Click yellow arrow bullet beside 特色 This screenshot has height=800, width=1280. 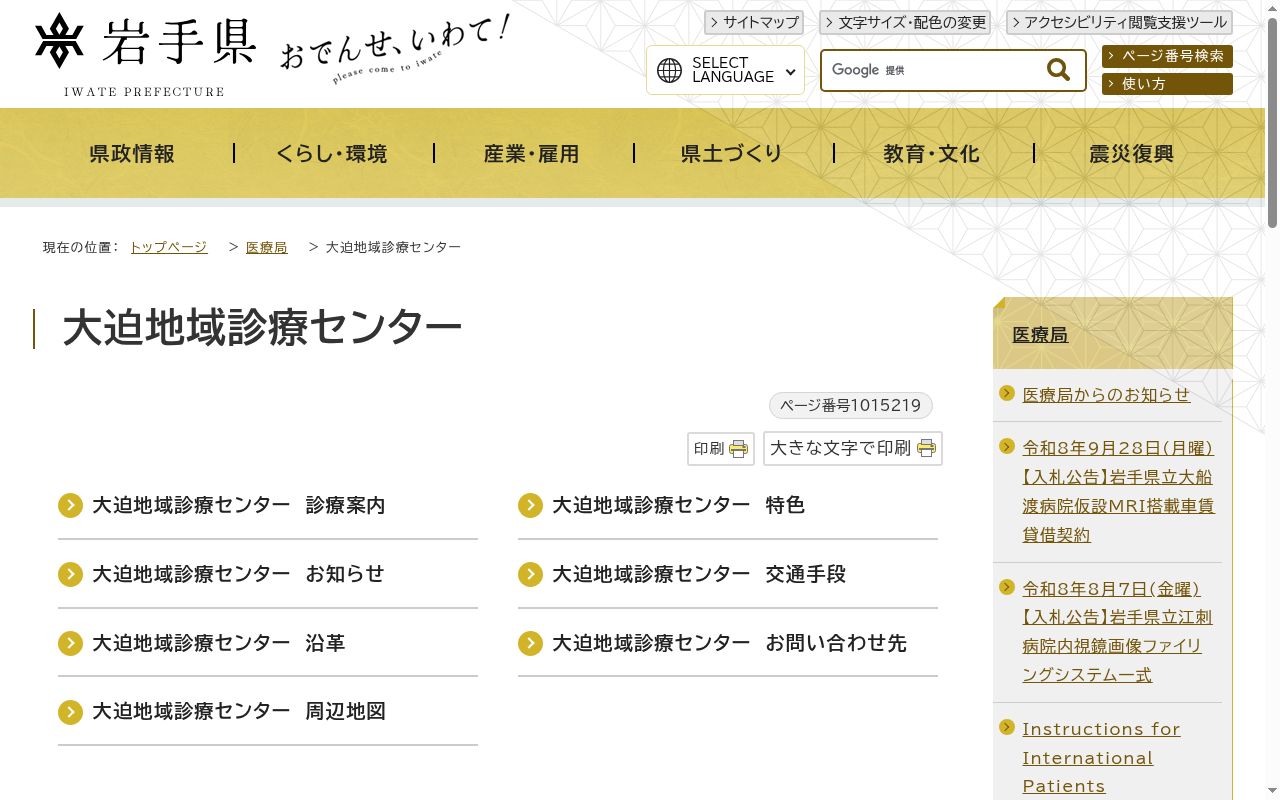pyautogui.click(x=530, y=506)
